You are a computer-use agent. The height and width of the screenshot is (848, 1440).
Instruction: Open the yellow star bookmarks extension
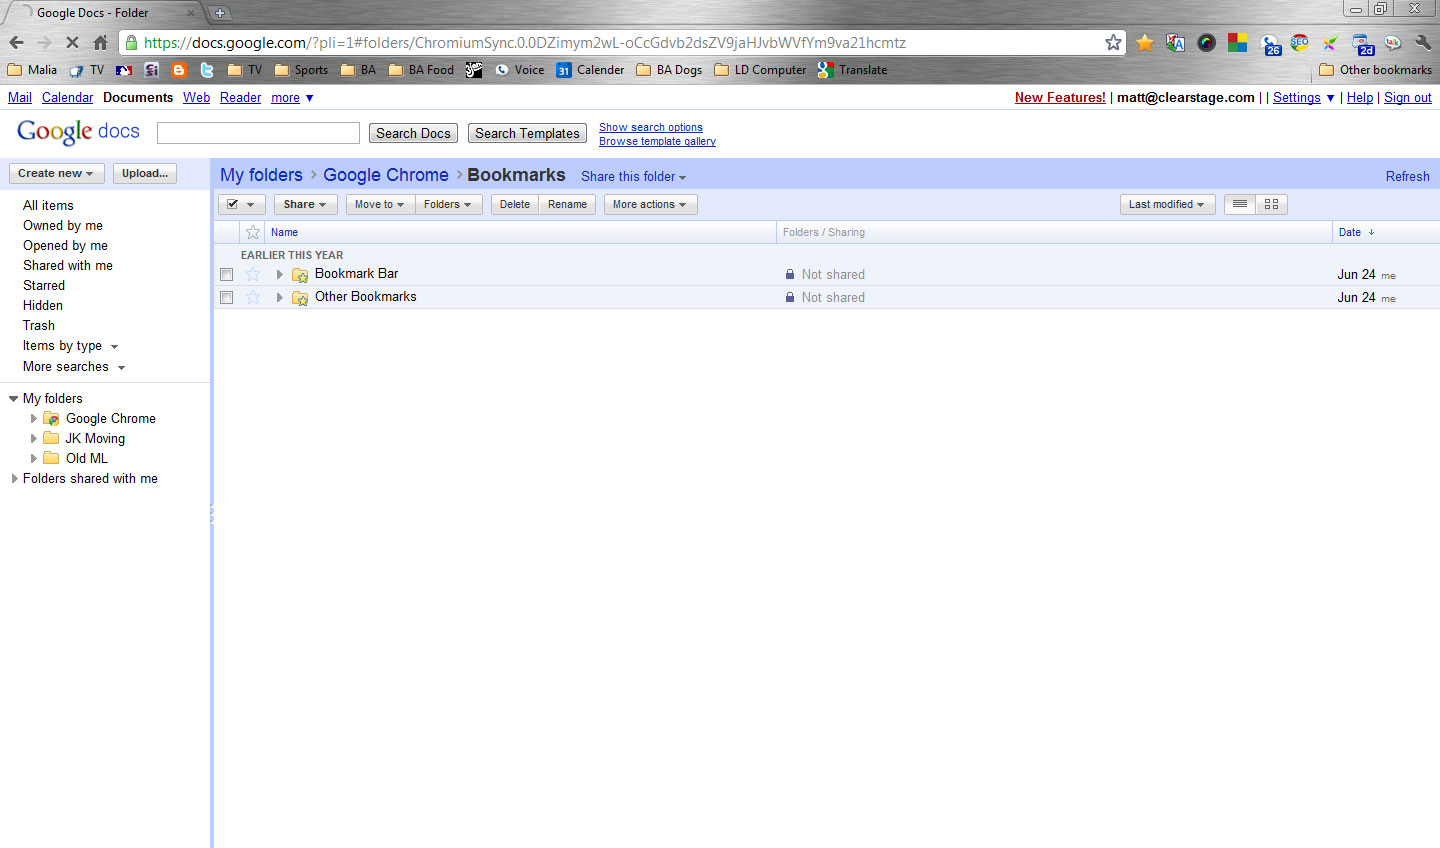click(x=1145, y=43)
